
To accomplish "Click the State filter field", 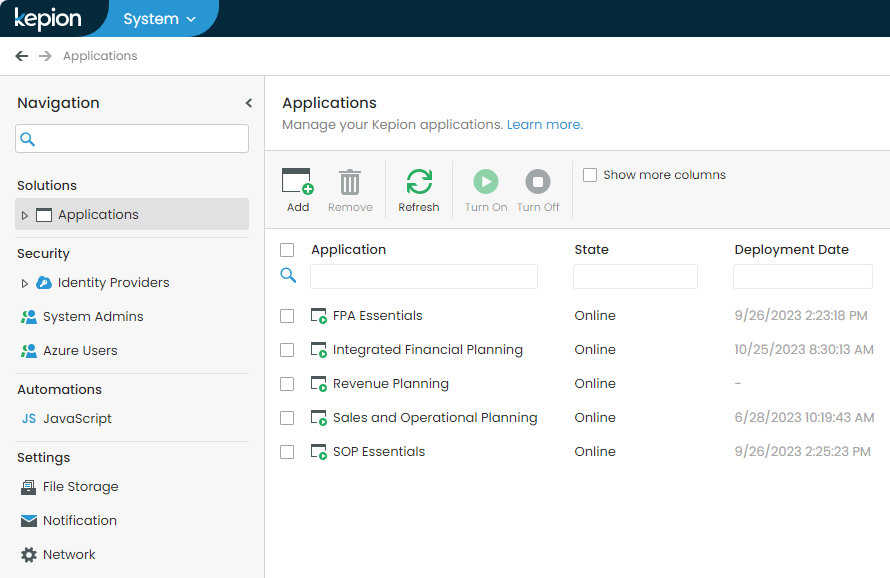I will tap(635, 277).
